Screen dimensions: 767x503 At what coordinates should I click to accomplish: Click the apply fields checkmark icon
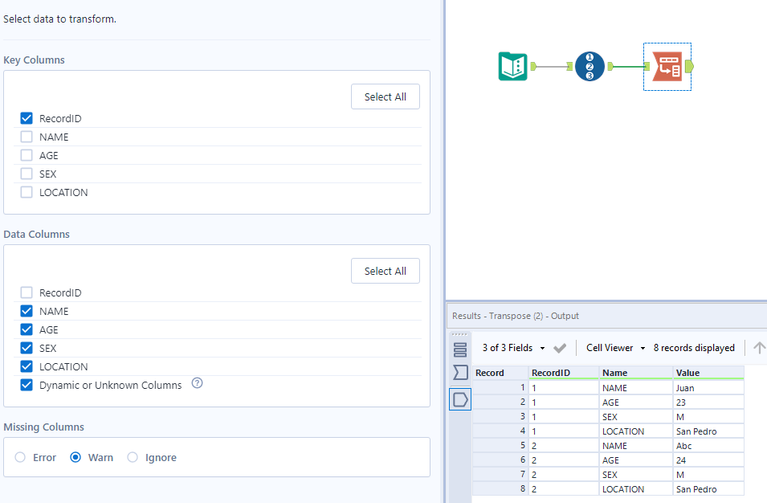(560, 348)
